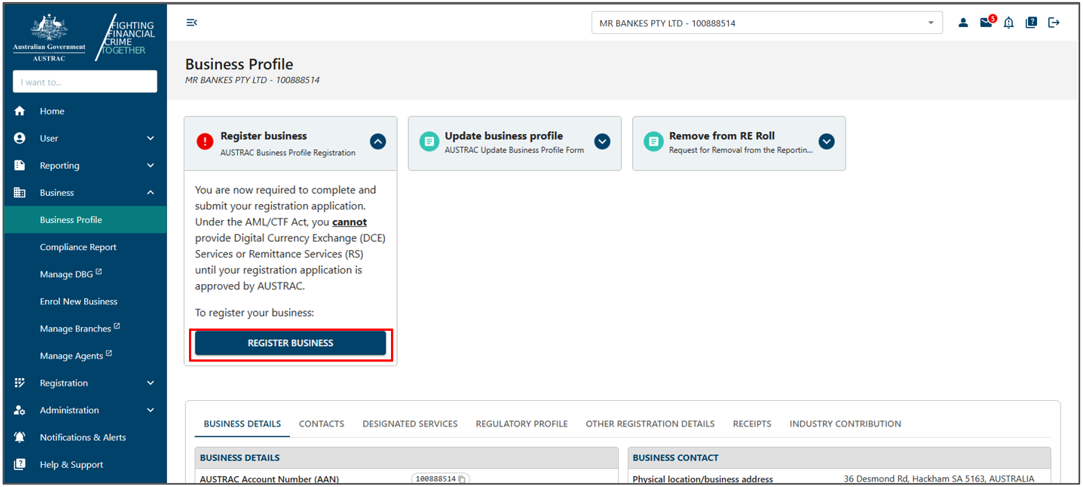This screenshot has height=487, width=1083.
Task: Open the help question-mark icon in header
Action: tap(1031, 23)
